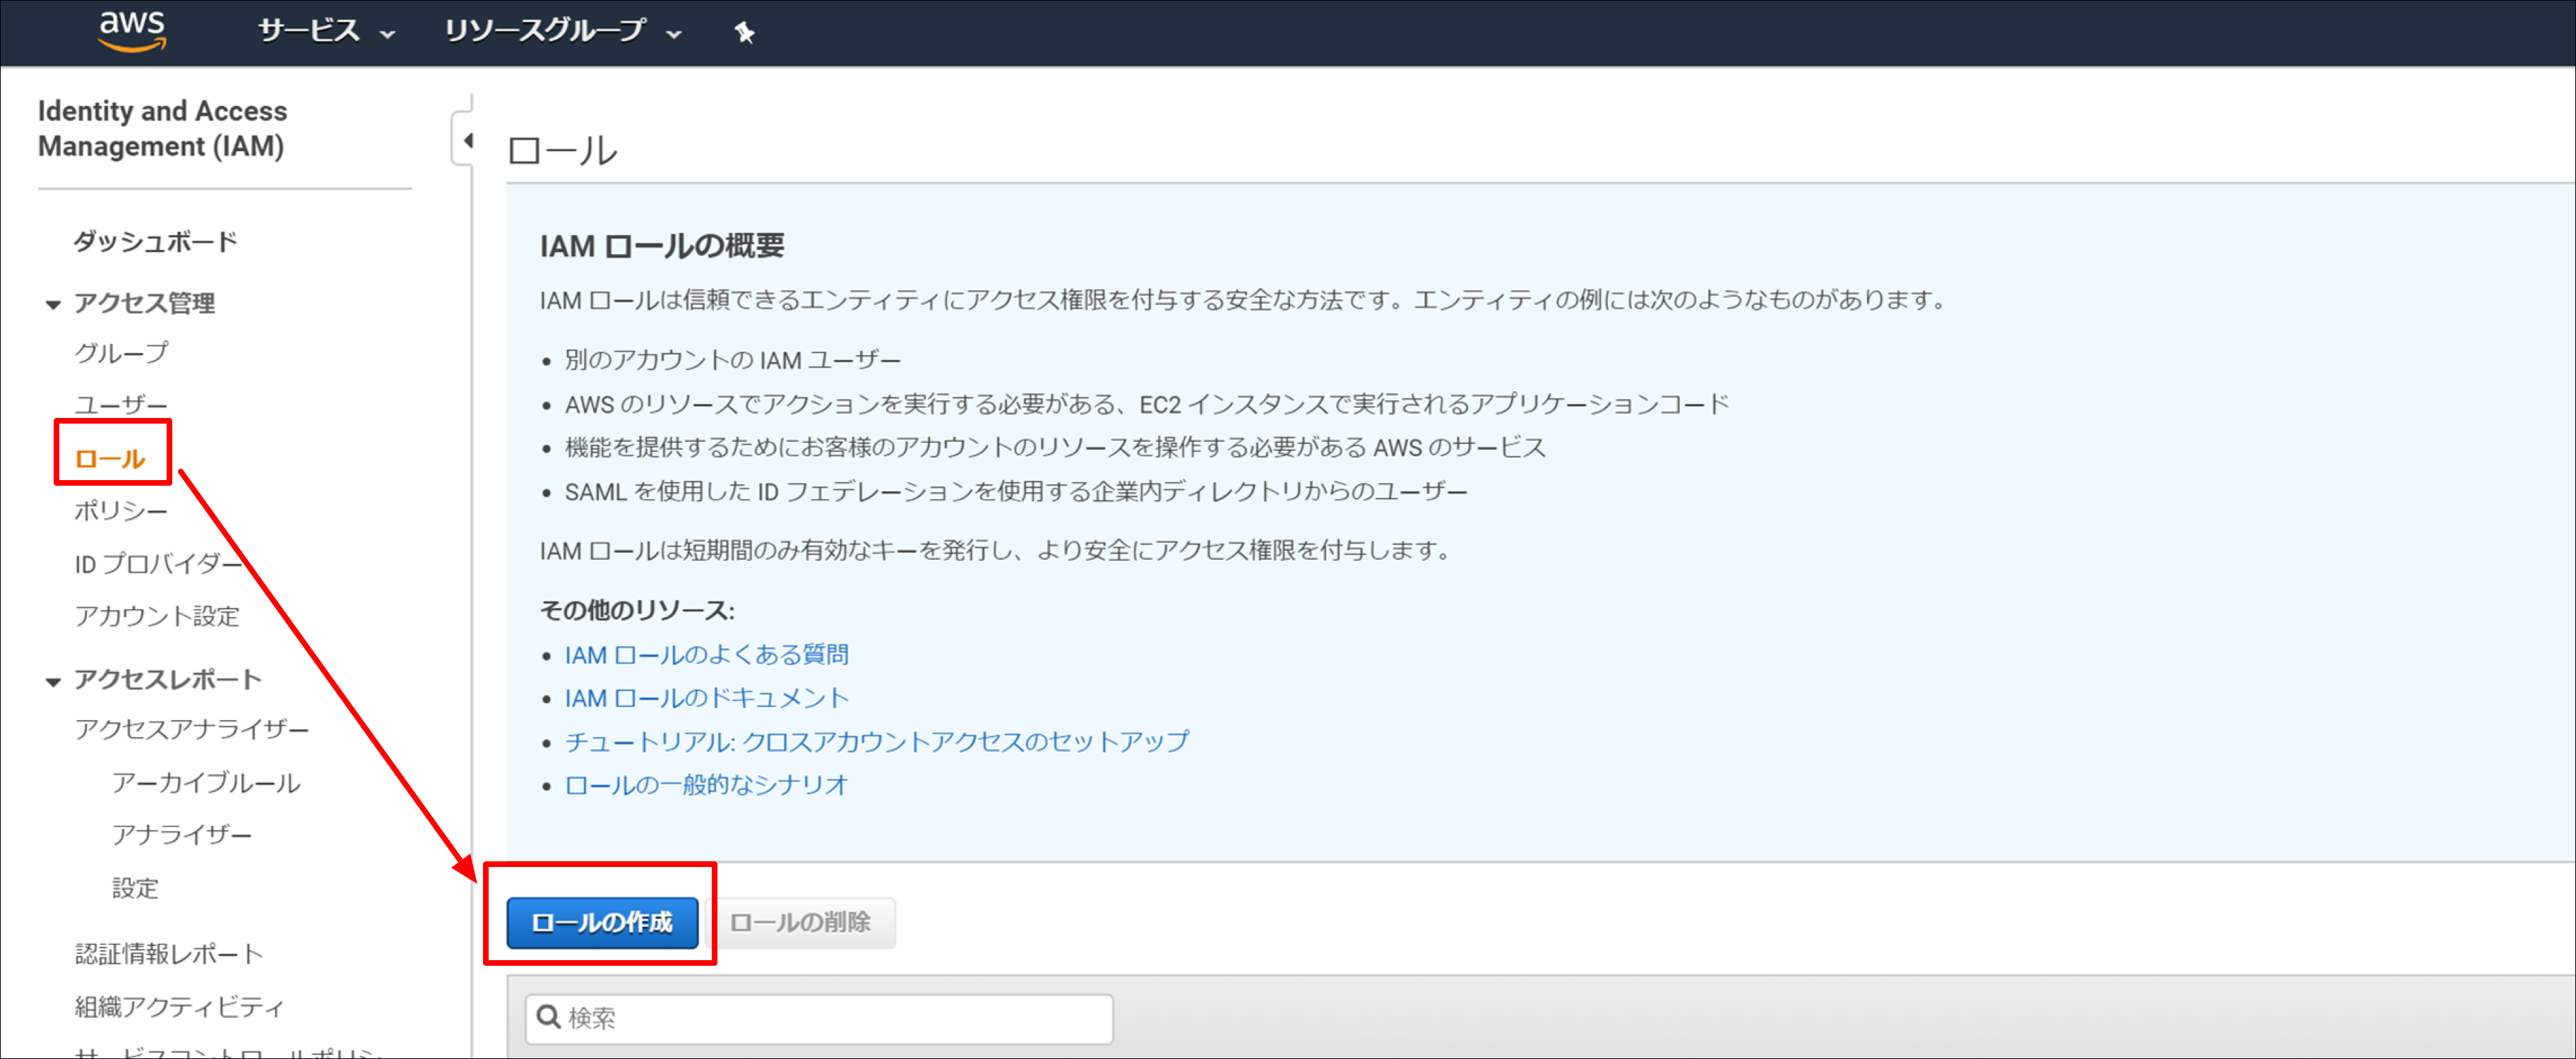Viewport: 2576px width, 1059px height.
Task: Click the IAM ロールの概要 heading
Action: (662, 246)
